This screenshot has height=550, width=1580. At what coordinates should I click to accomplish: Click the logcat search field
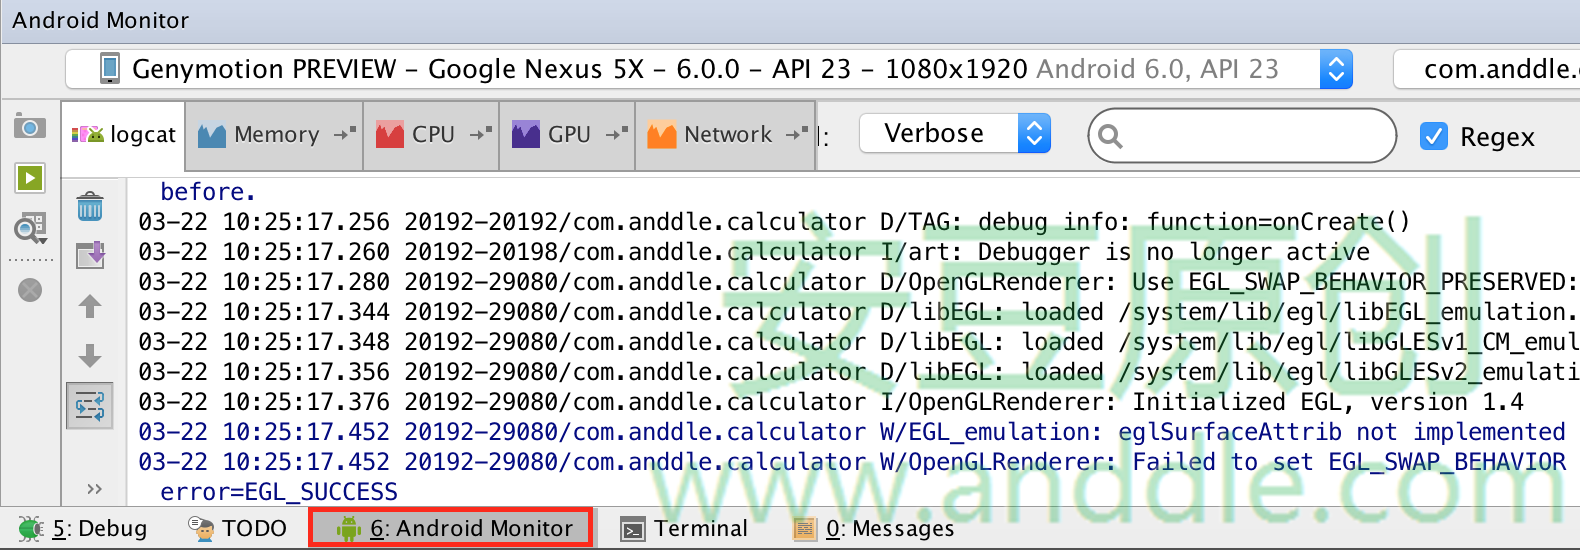pyautogui.click(x=1255, y=136)
